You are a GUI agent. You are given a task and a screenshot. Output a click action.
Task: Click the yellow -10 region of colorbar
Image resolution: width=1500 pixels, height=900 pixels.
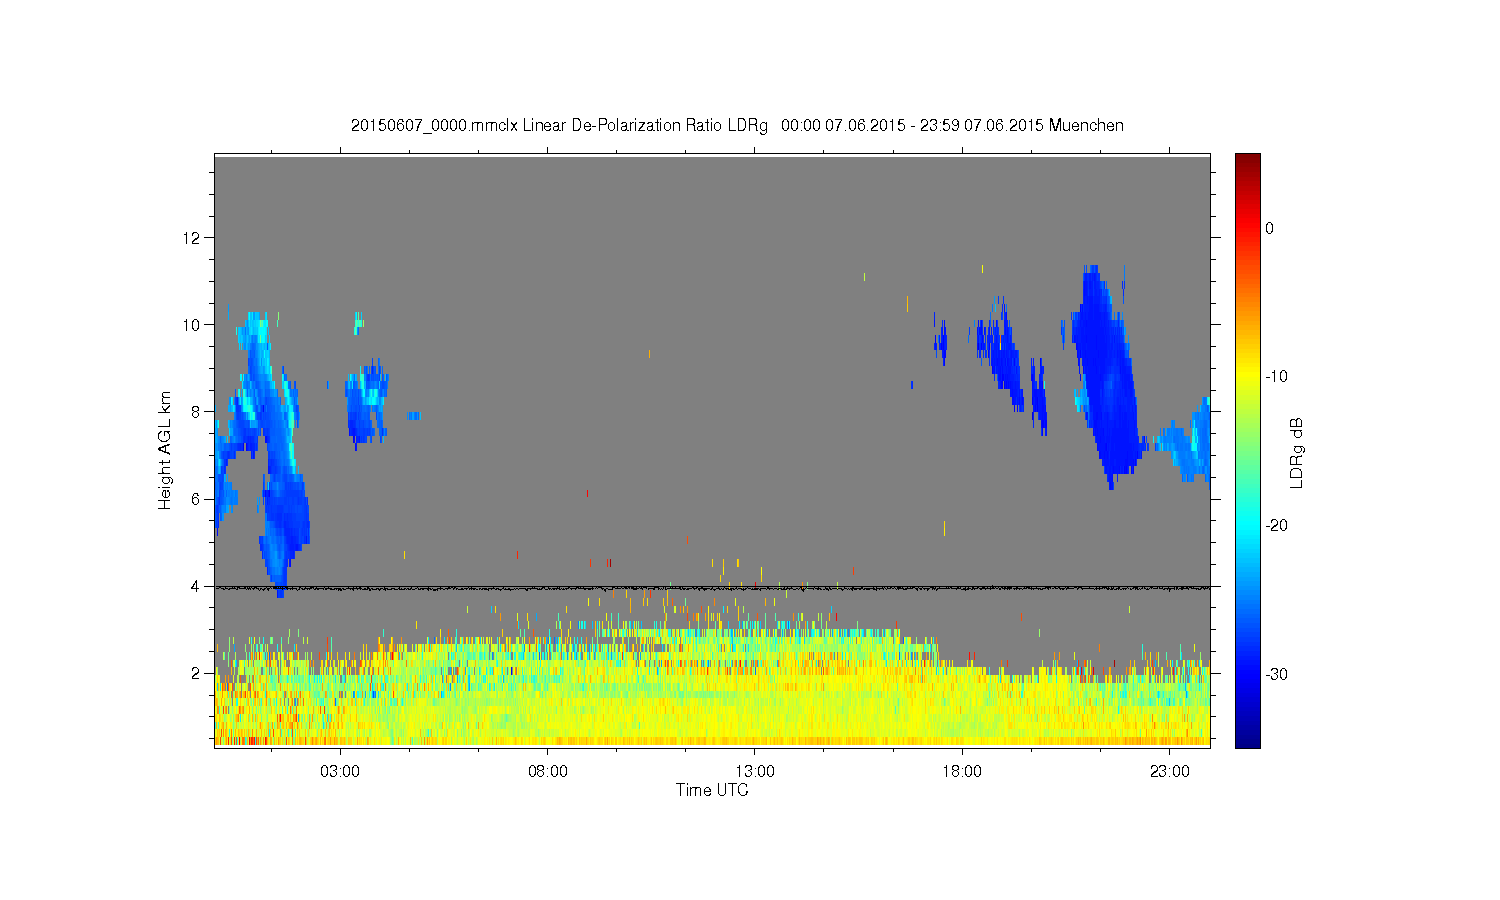click(1247, 377)
